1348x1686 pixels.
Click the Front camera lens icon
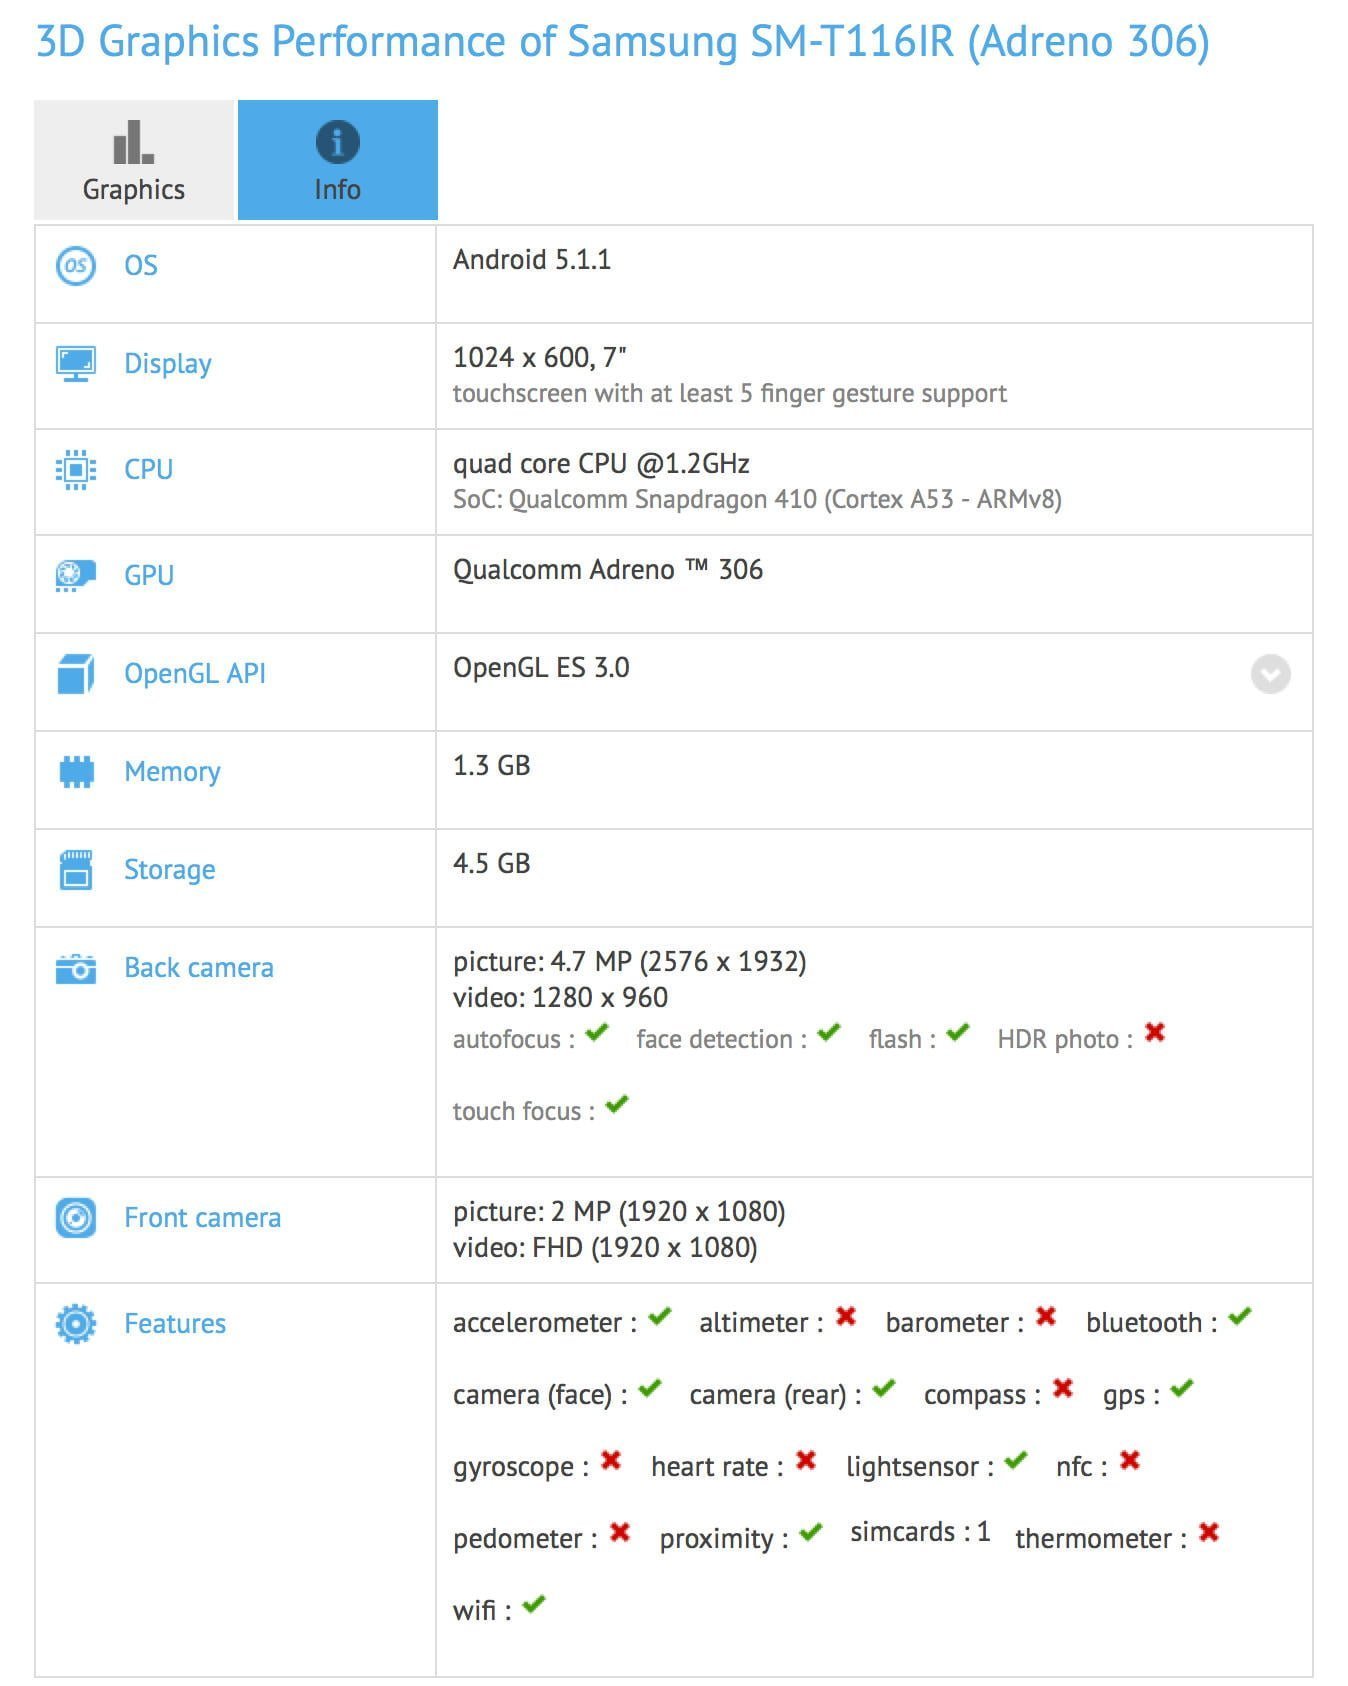click(76, 1217)
